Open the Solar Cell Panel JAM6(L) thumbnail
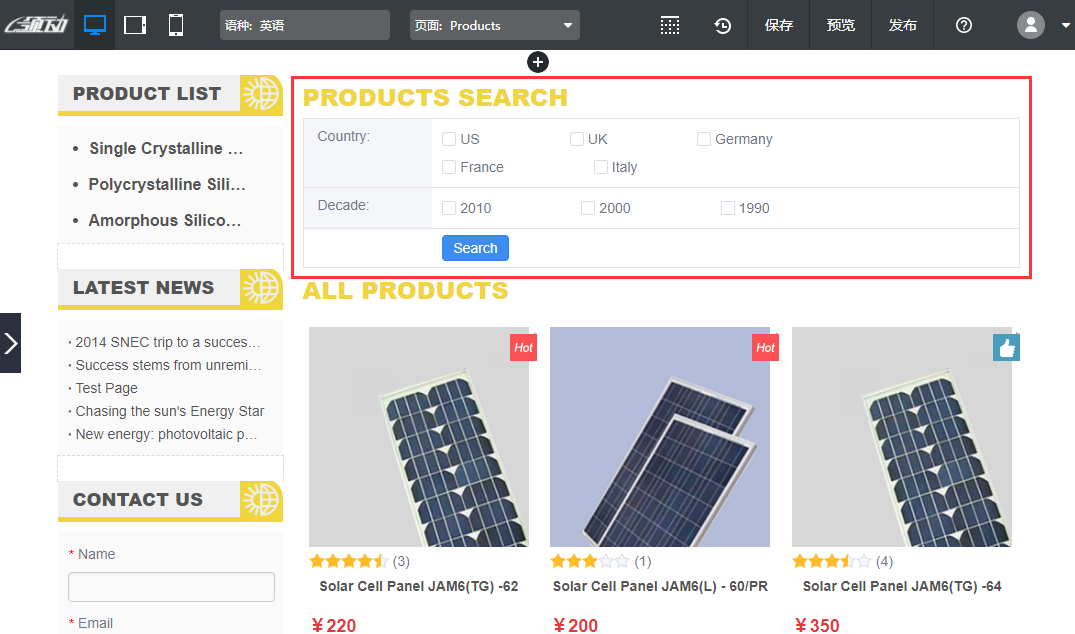The height and width of the screenshot is (634, 1075). coord(660,437)
